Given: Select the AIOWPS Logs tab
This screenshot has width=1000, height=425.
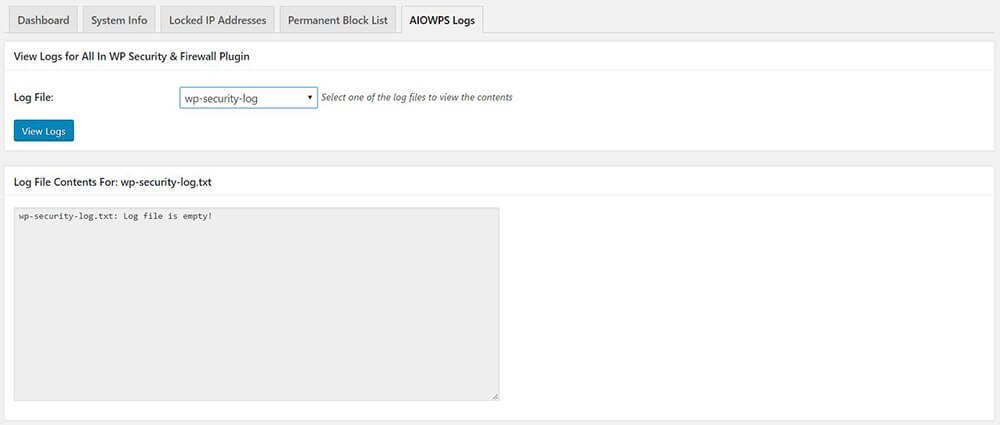Looking at the screenshot, I should point(442,20).
